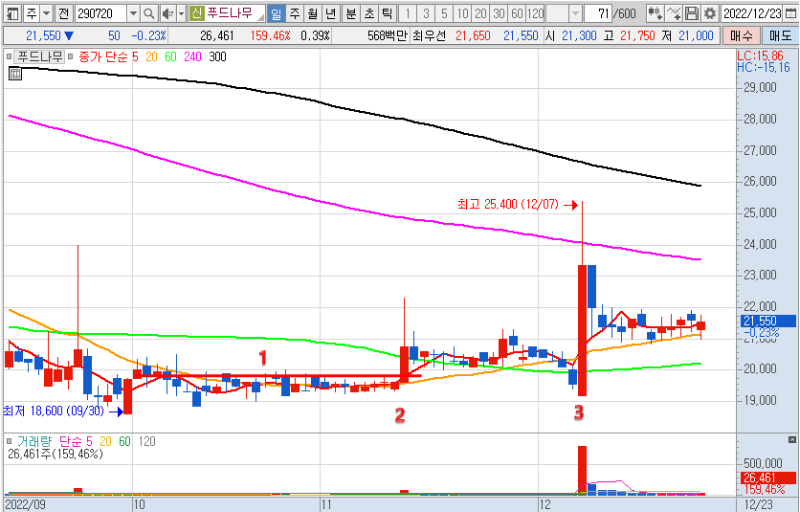Image resolution: width=800 pixels, height=512 pixels.
Task: Click the date field 2022/12/23
Action: [x=752, y=13]
